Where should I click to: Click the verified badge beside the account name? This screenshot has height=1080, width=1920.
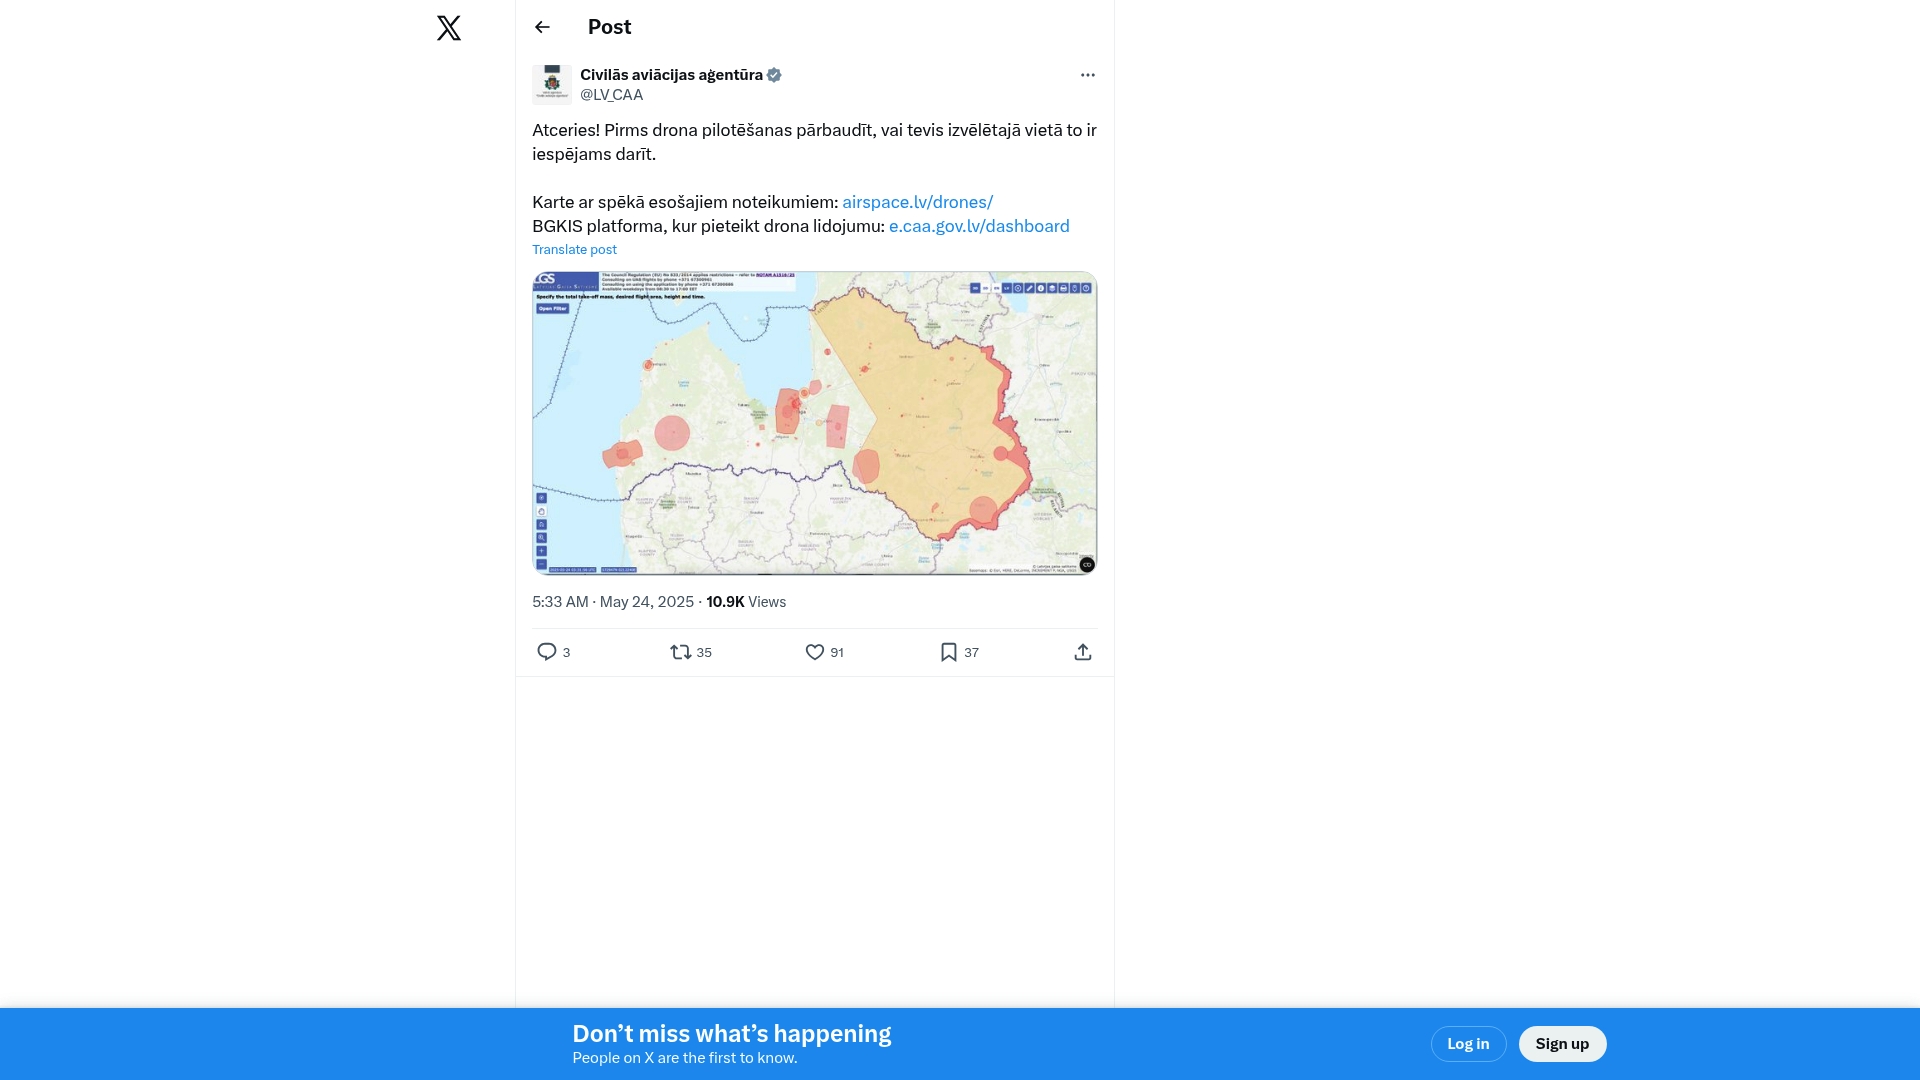pyautogui.click(x=774, y=75)
